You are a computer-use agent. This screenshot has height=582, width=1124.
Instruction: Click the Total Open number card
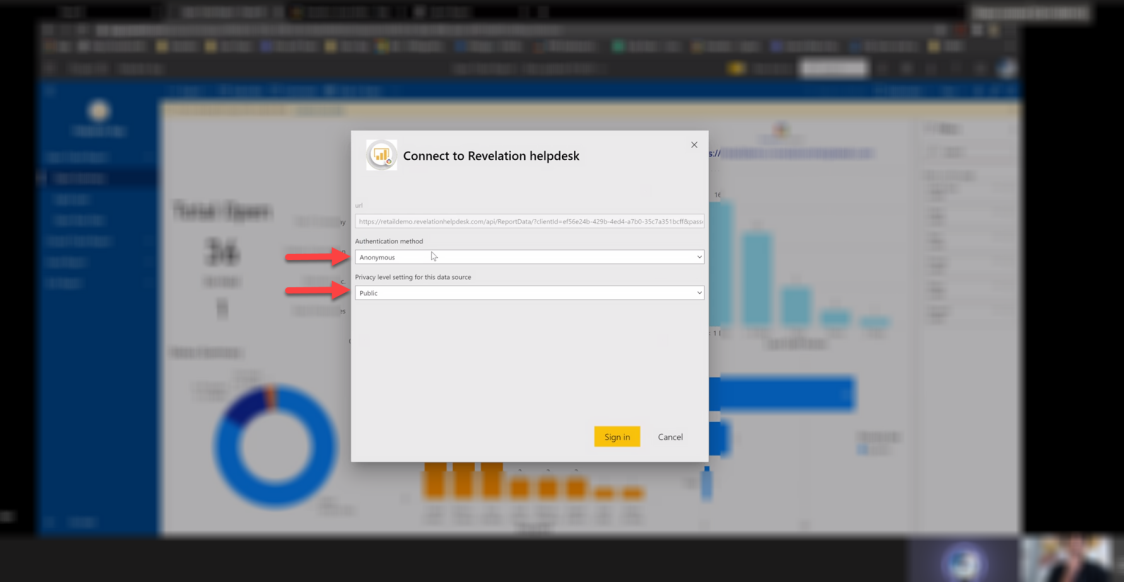pyautogui.click(x=221, y=251)
